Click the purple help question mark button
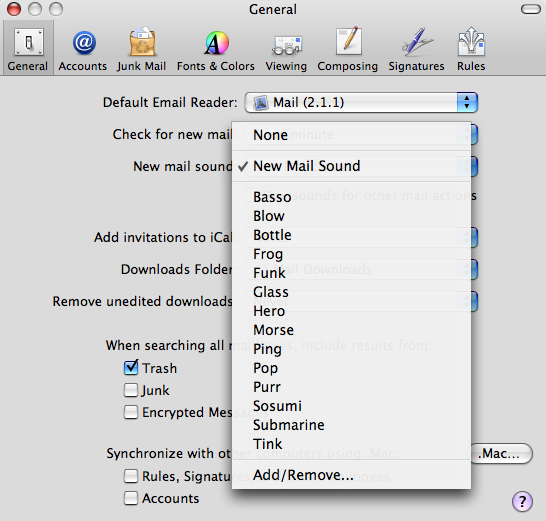 [x=522, y=501]
